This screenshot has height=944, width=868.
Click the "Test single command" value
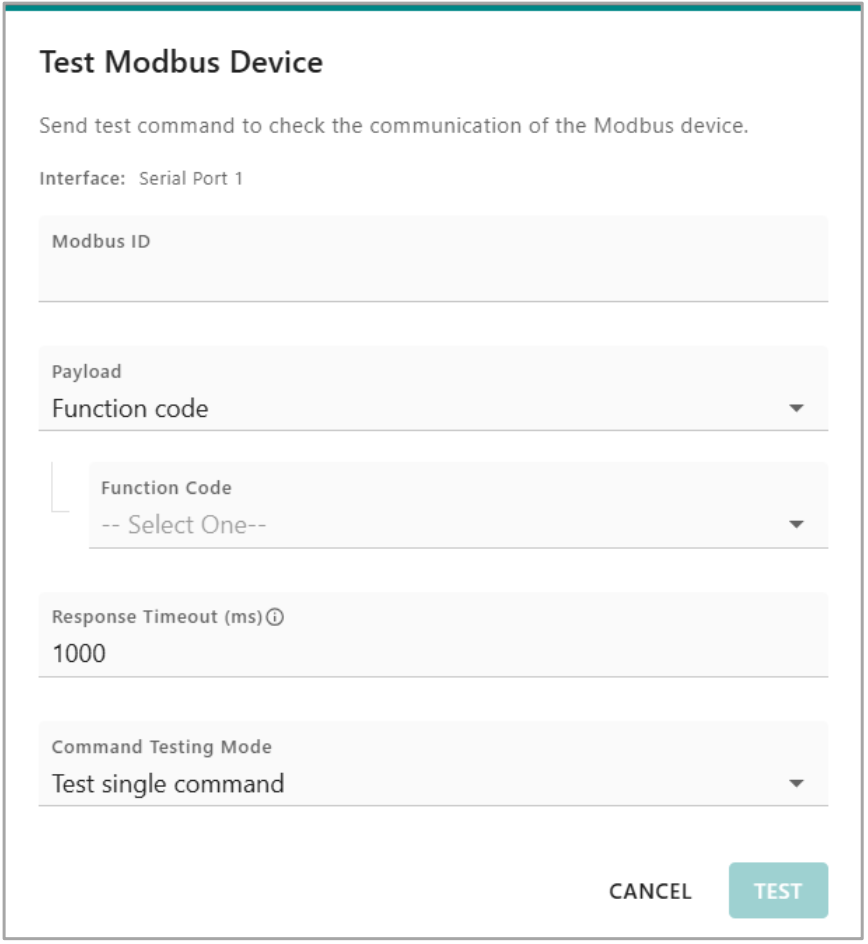[168, 784]
